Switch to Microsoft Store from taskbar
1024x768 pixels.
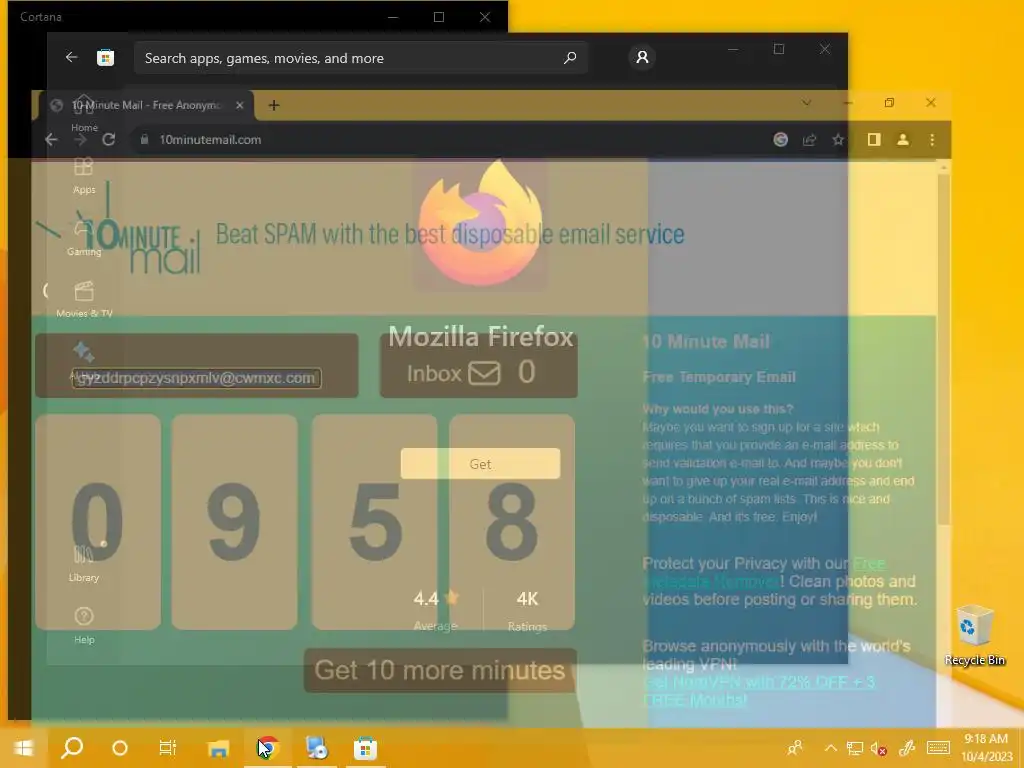click(x=365, y=748)
